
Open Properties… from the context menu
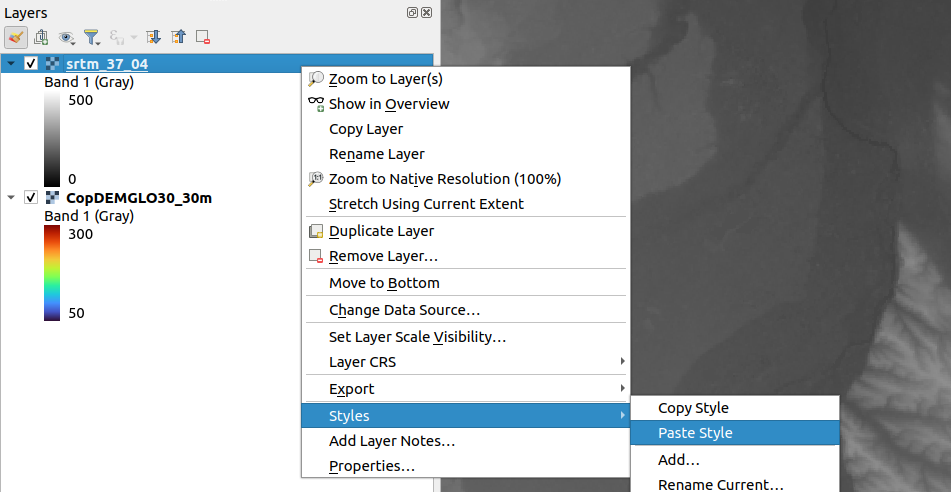click(x=371, y=466)
